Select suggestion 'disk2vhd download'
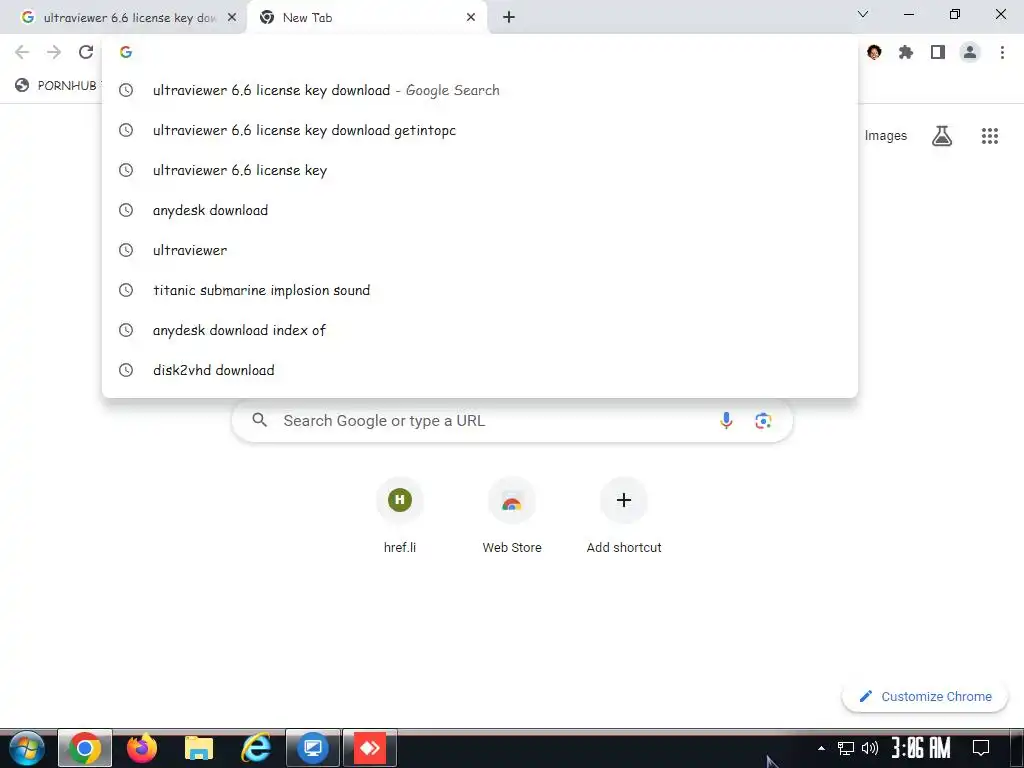 point(480,370)
